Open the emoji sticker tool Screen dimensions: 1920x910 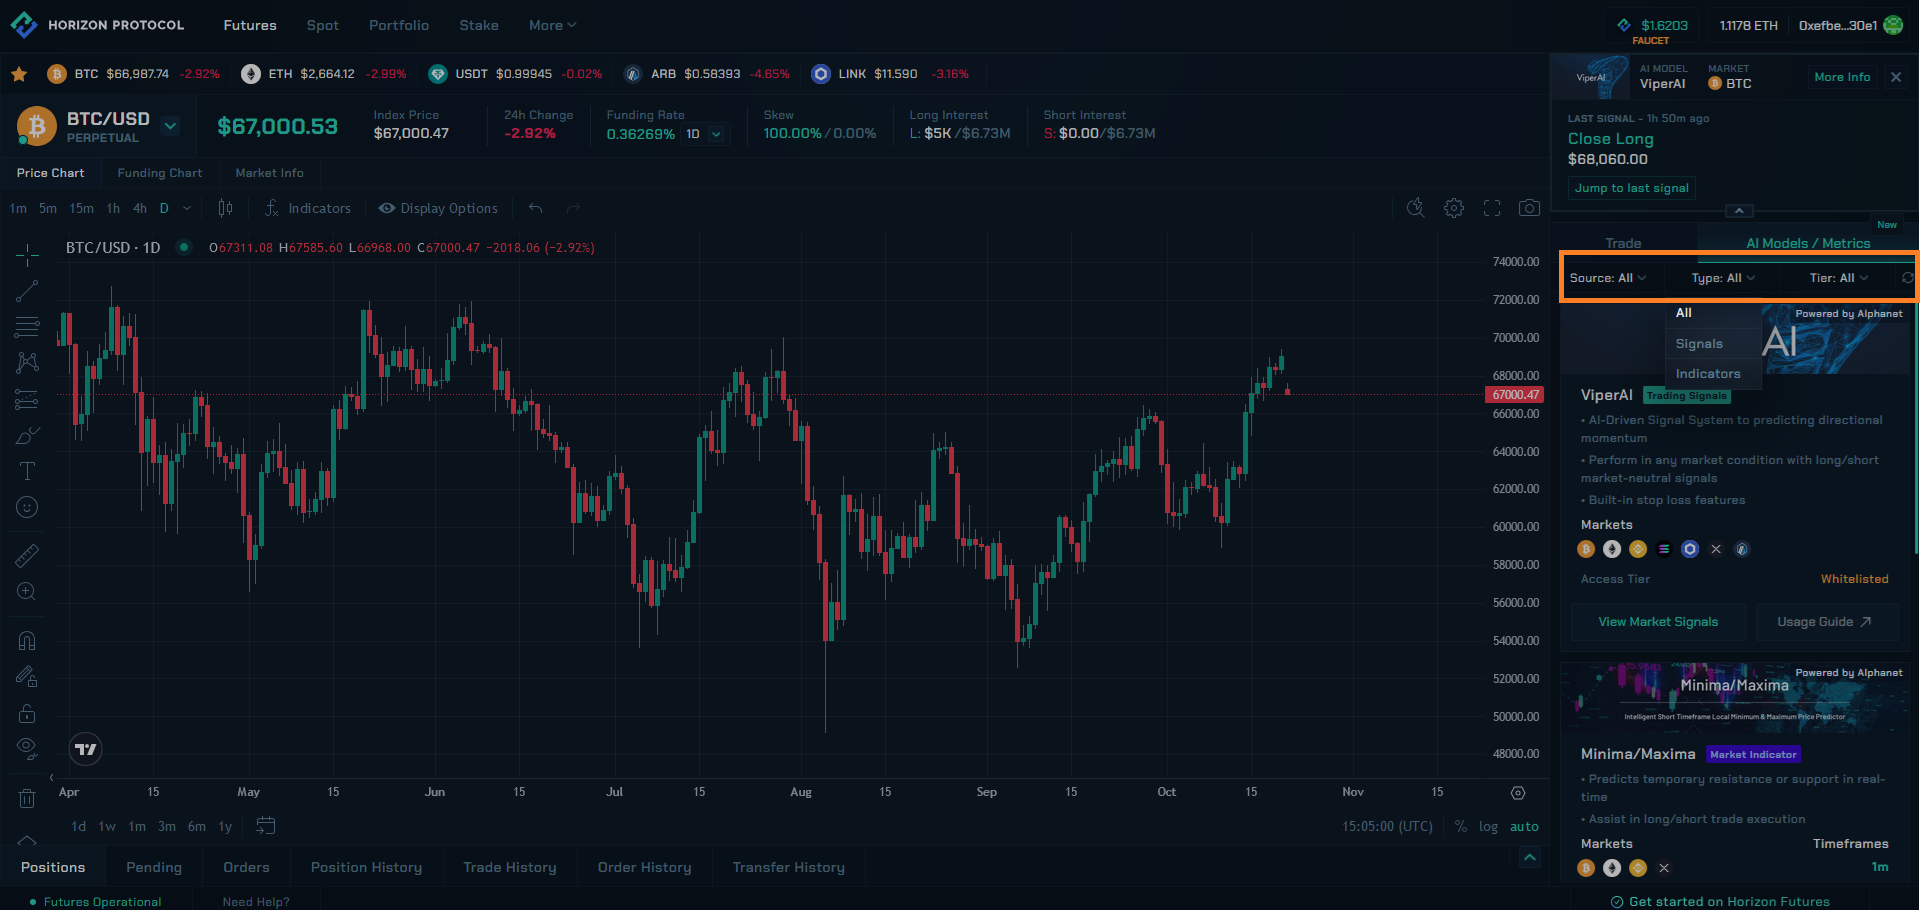pos(27,508)
